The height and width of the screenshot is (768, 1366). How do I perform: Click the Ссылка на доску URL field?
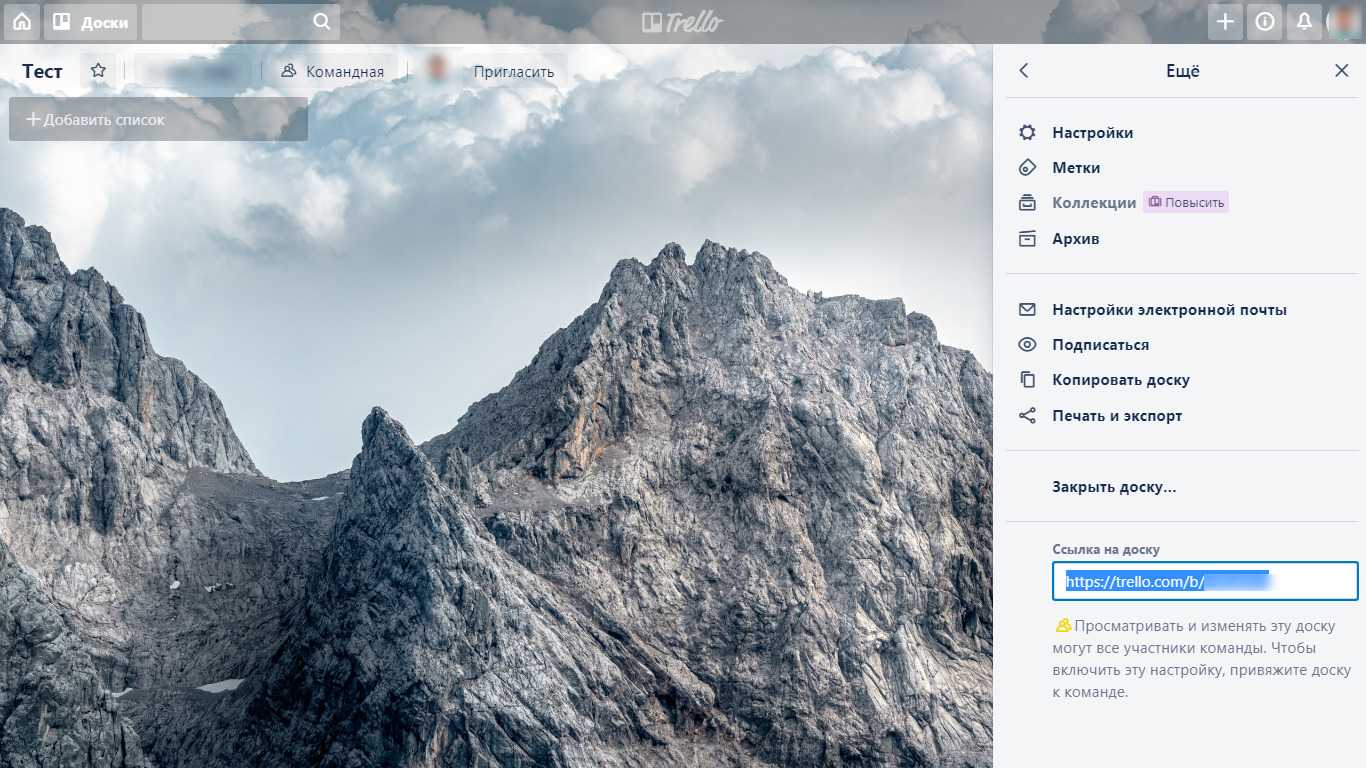[x=1204, y=581]
